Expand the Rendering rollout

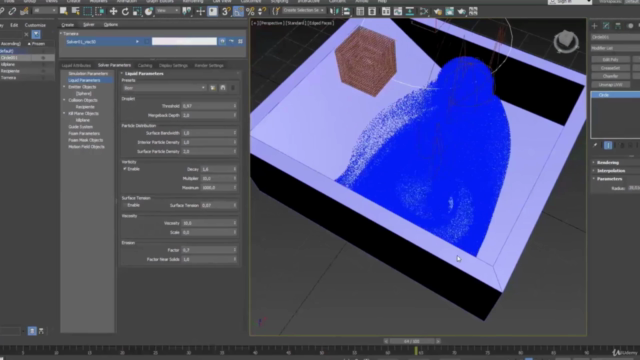click(607, 162)
